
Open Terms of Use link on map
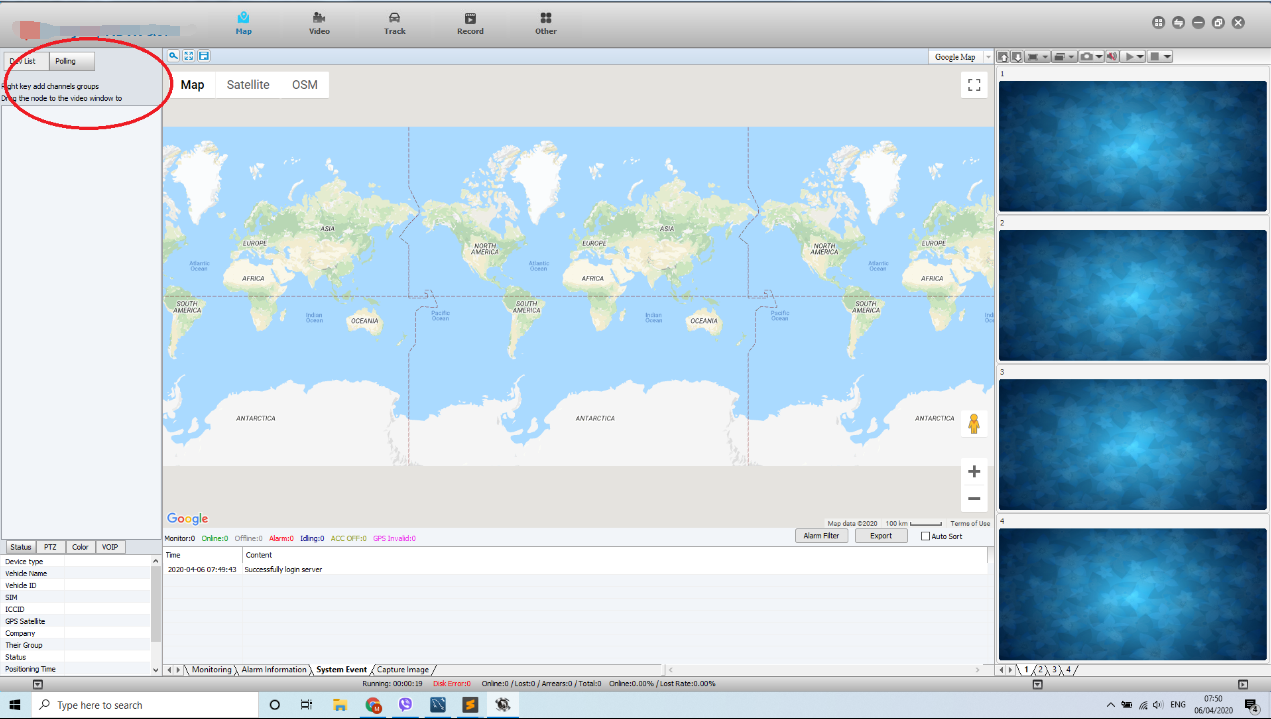coord(970,523)
